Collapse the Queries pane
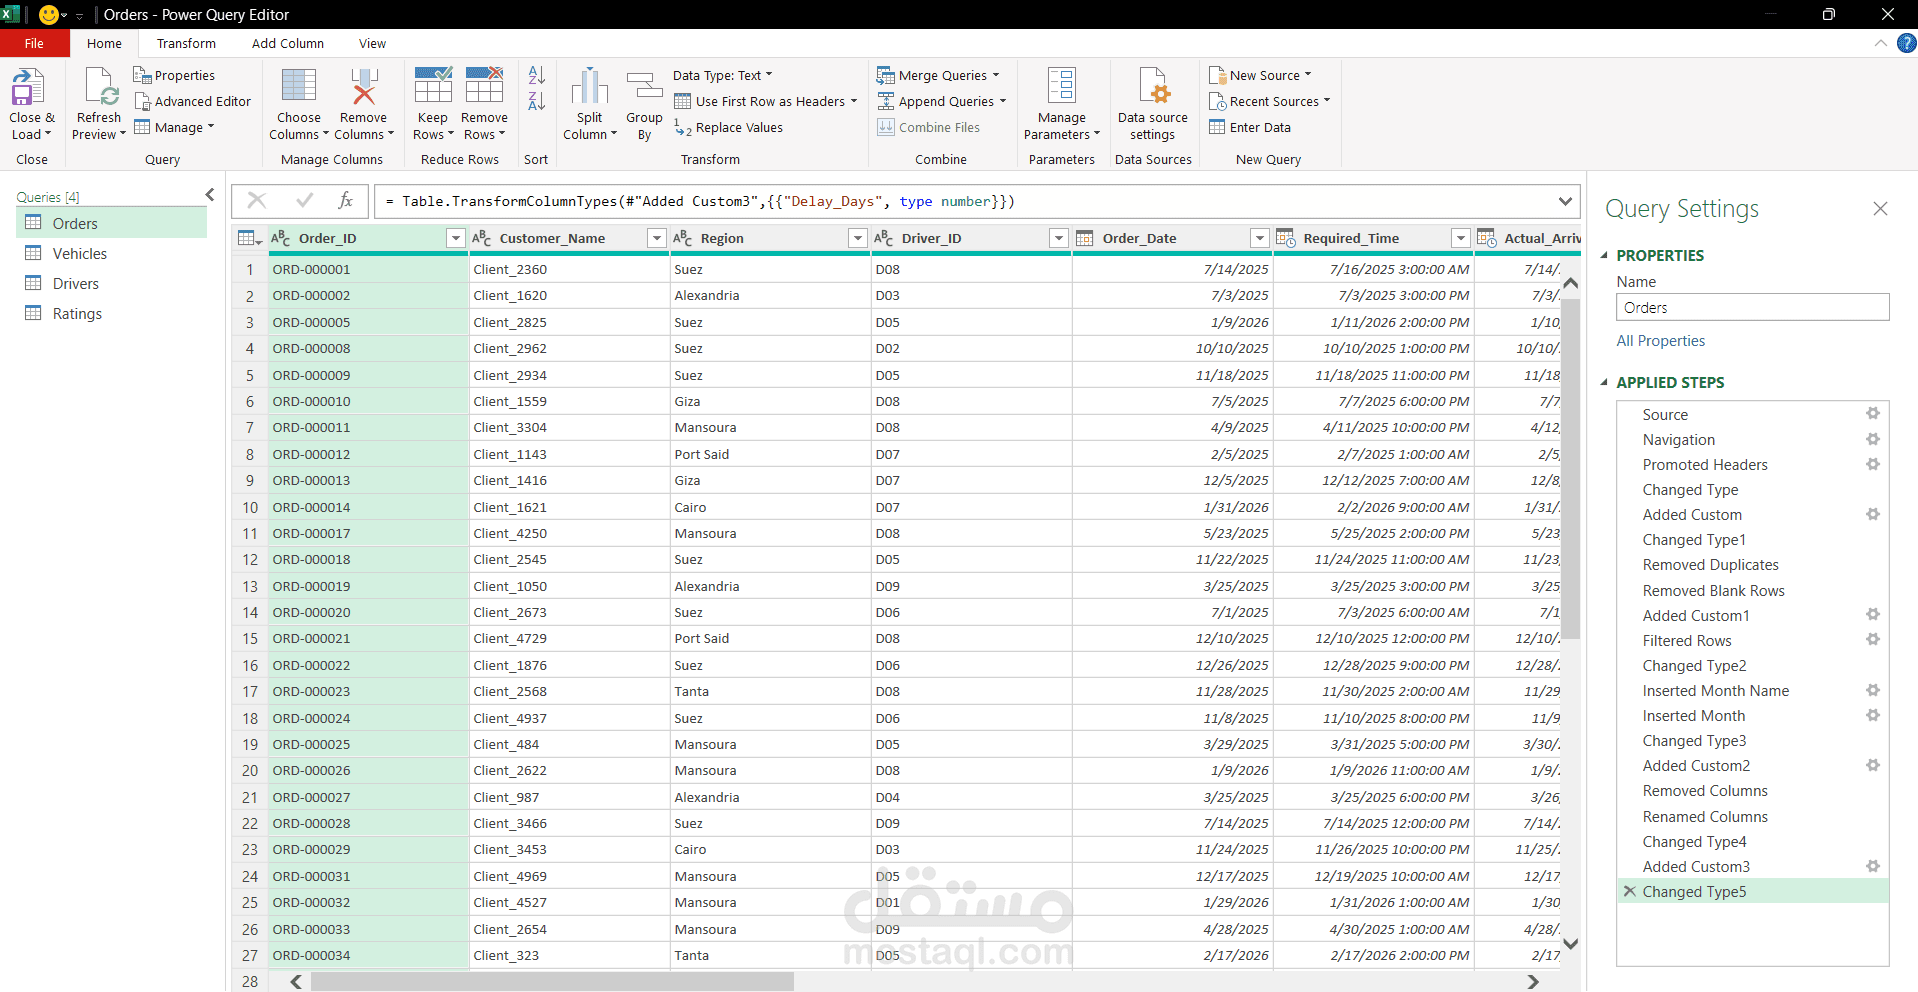The height and width of the screenshot is (992, 1918). pos(209,194)
